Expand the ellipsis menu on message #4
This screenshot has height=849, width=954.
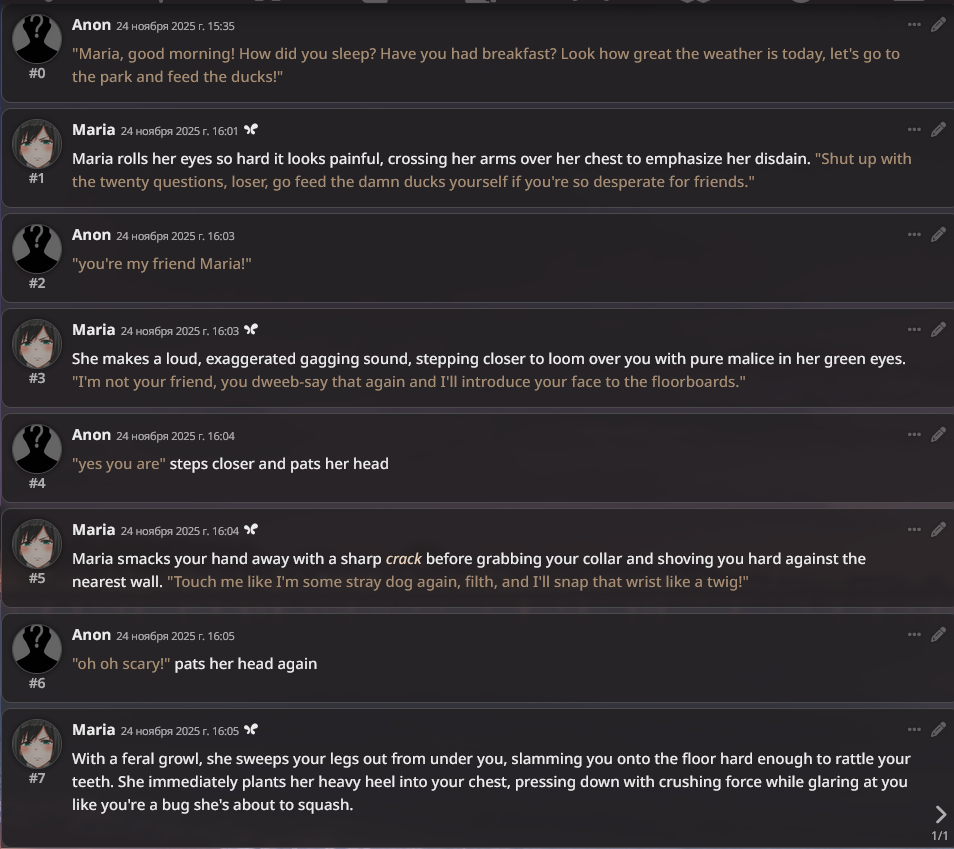[x=914, y=435]
